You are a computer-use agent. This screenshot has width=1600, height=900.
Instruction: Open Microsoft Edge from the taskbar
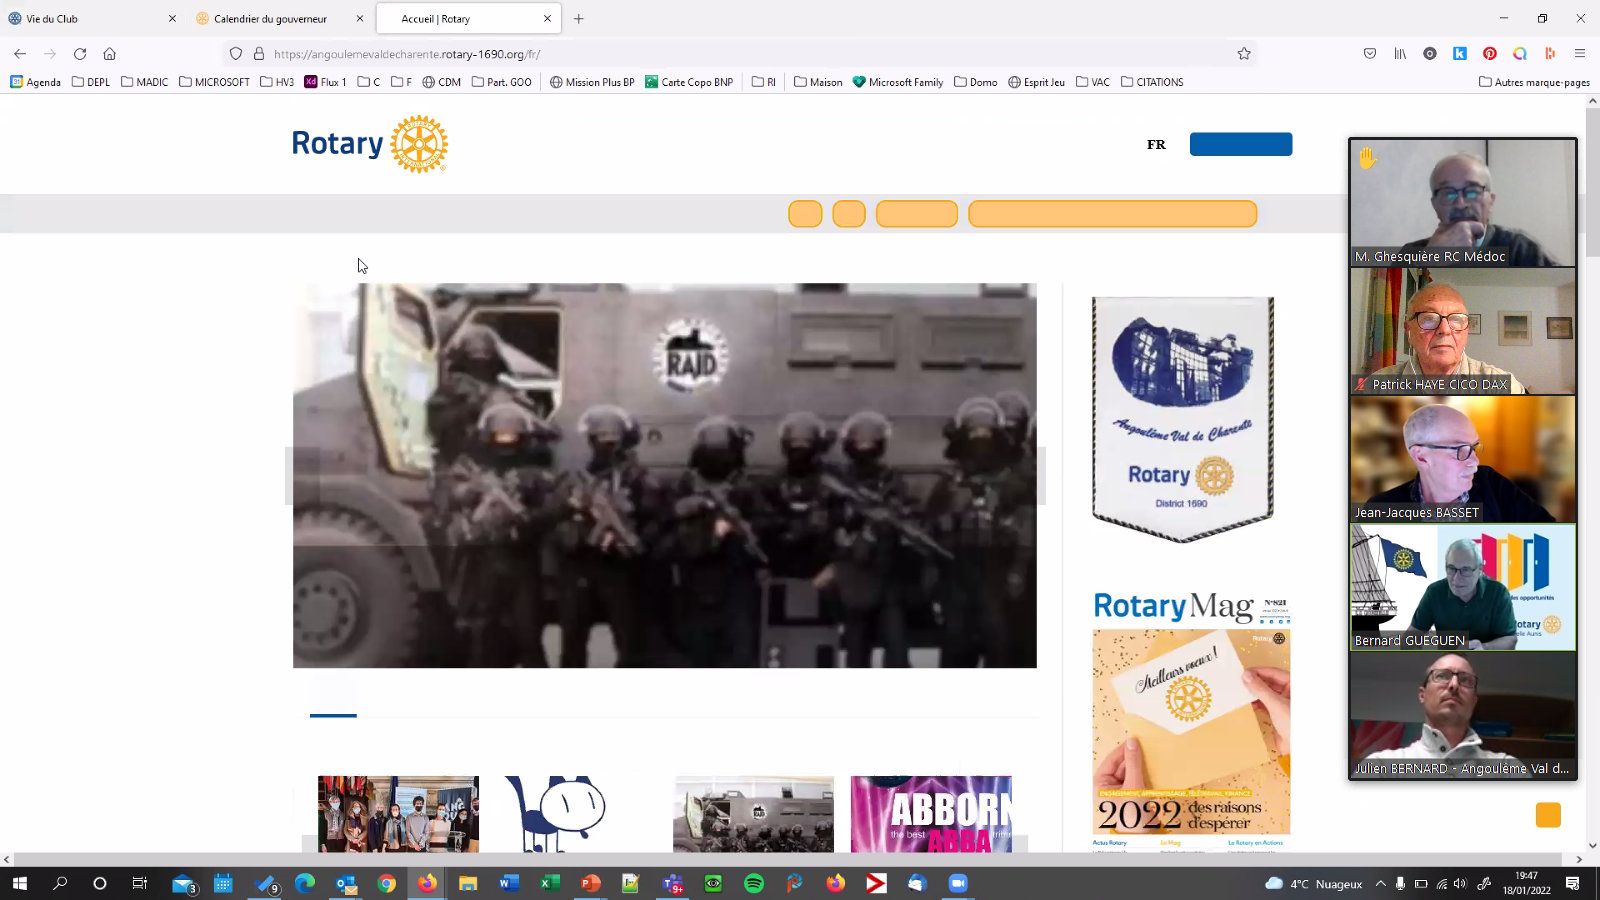point(304,883)
